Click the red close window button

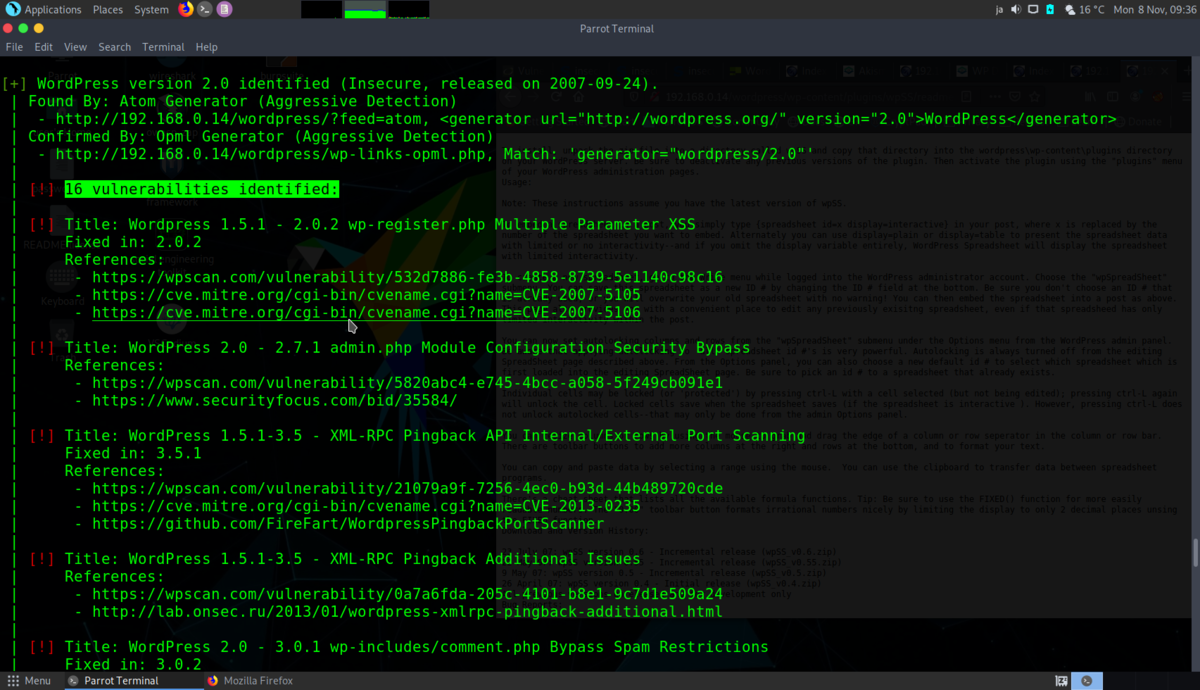(x=9, y=28)
